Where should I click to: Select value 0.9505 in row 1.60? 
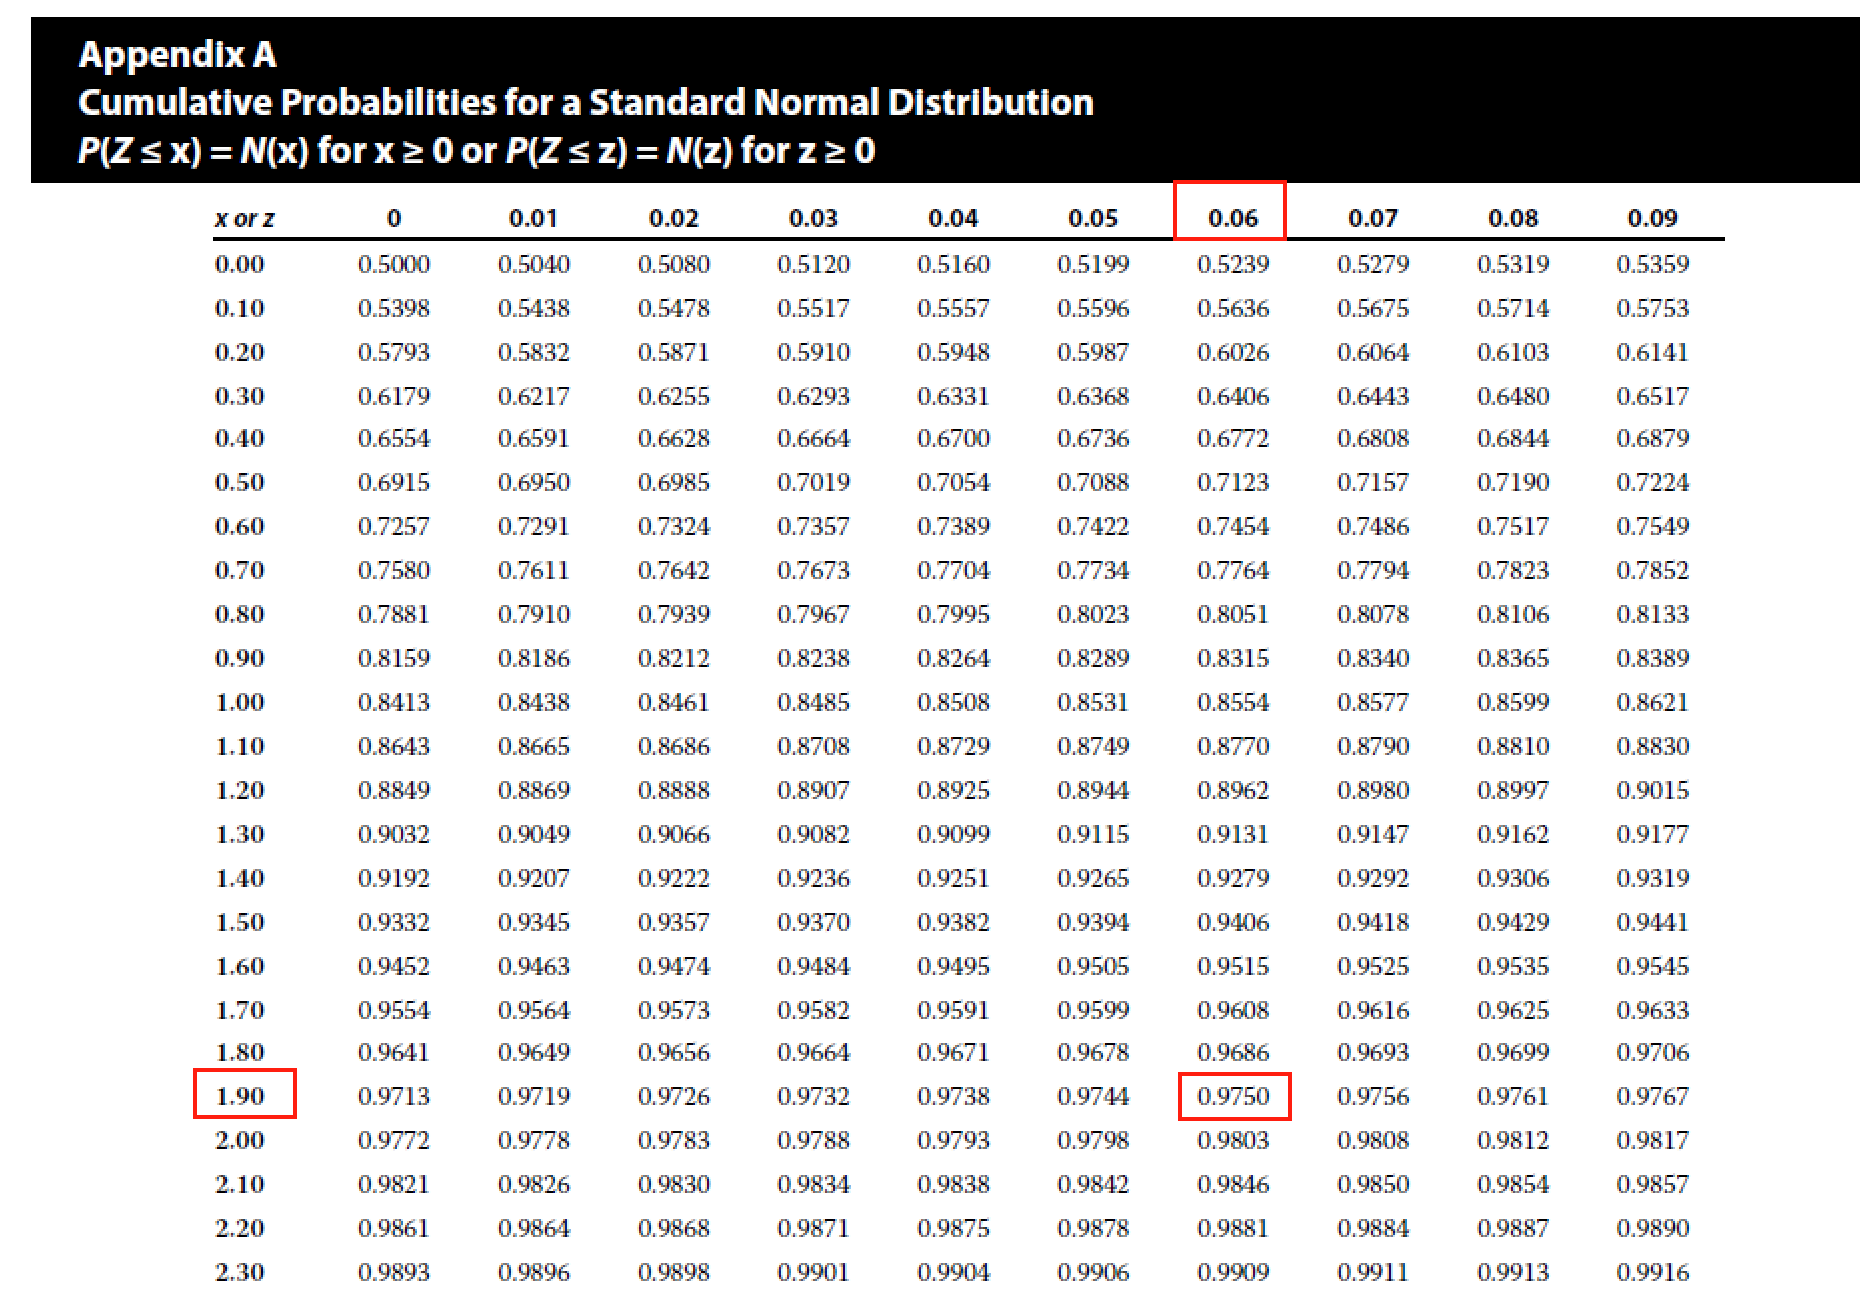coord(1093,966)
